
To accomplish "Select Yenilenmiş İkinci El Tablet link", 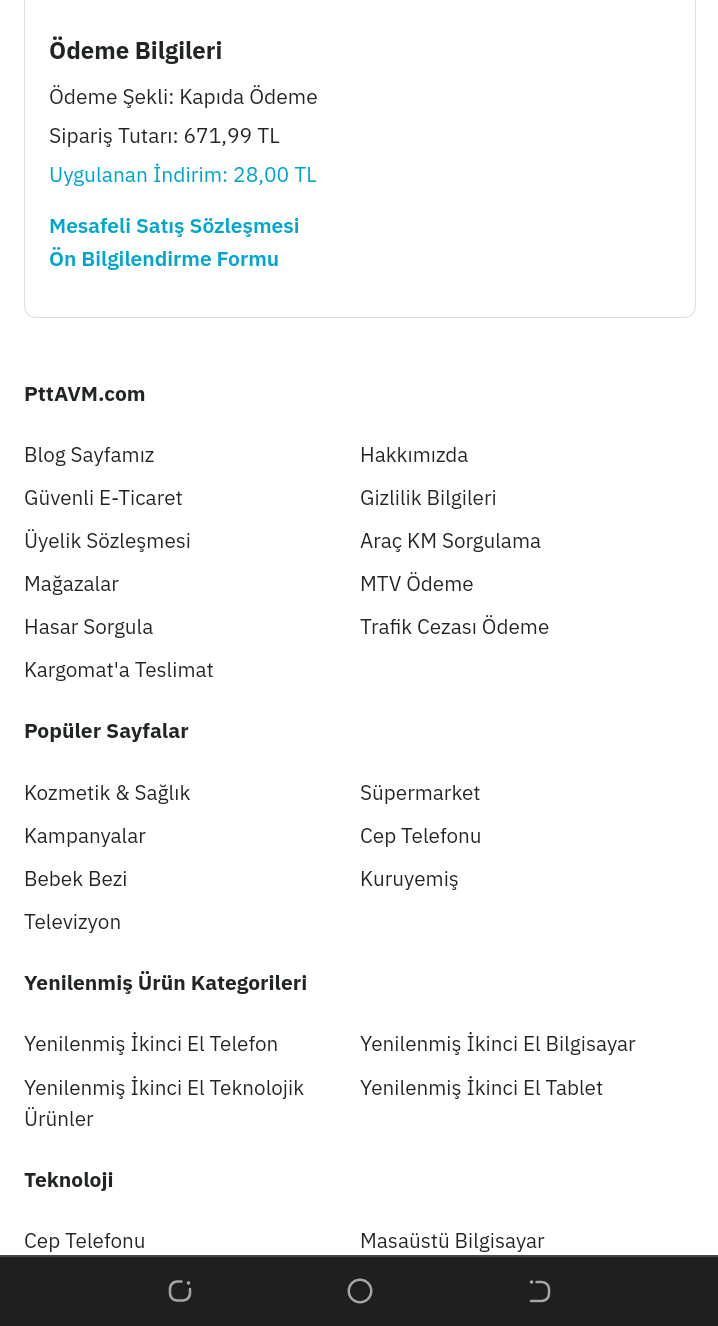I will tap(481, 1088).
